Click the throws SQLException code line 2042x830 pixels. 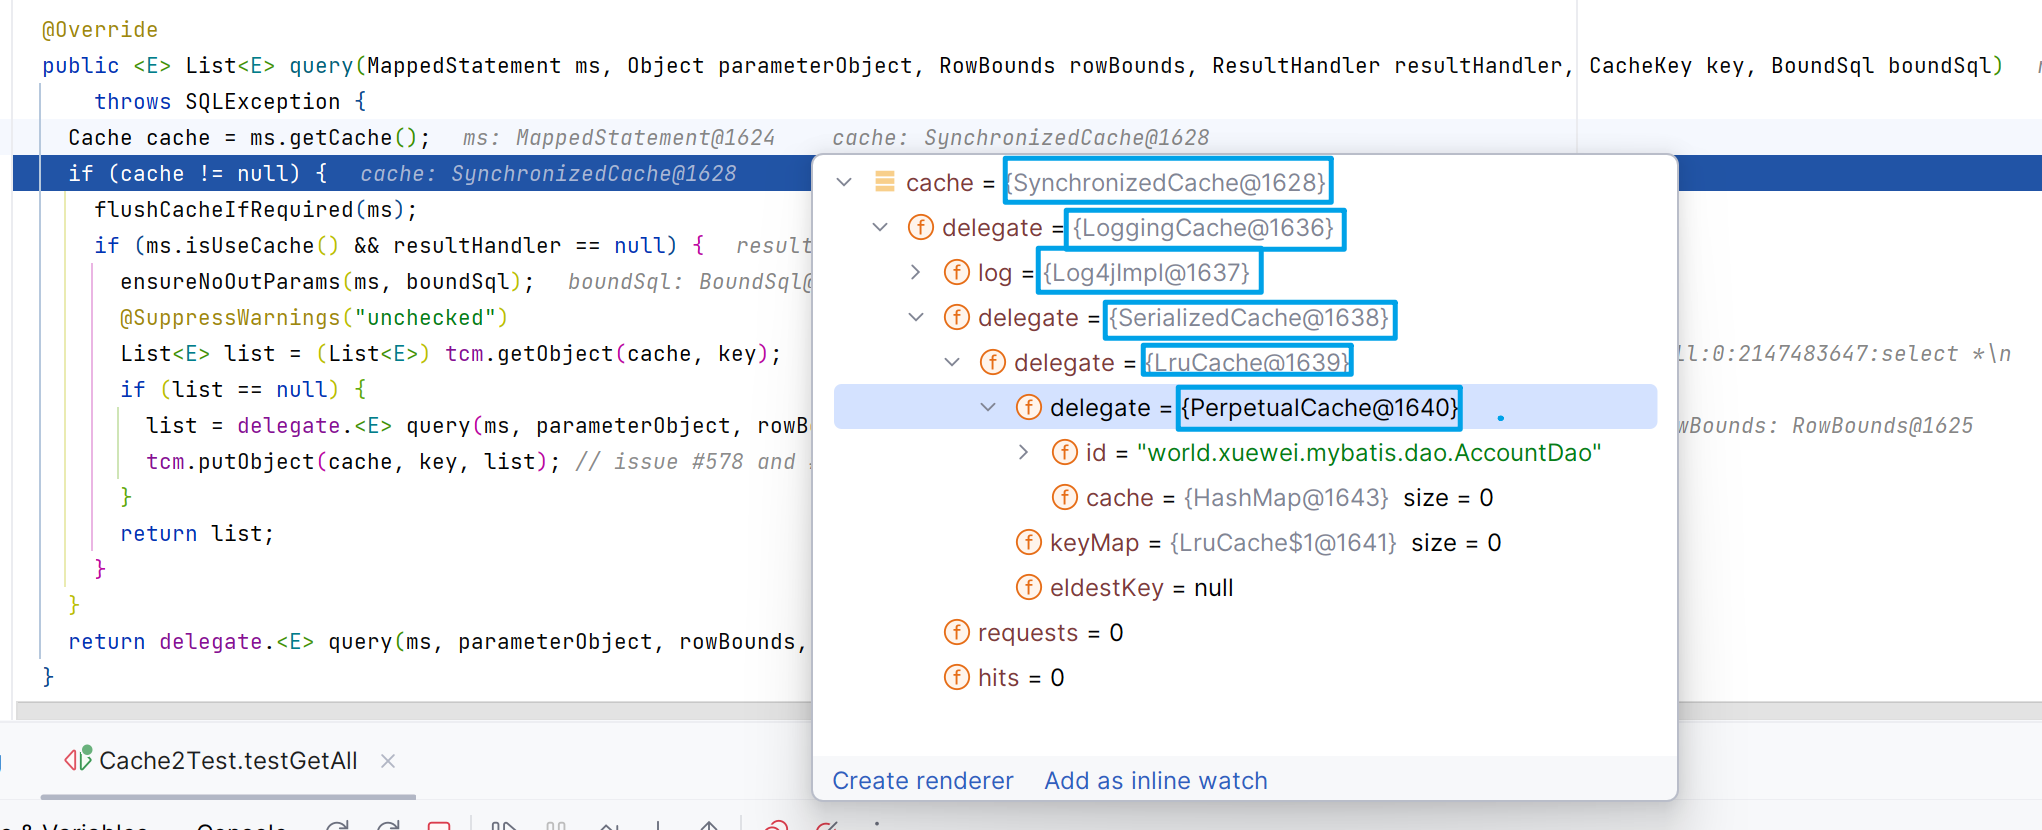tap(230, 102)
